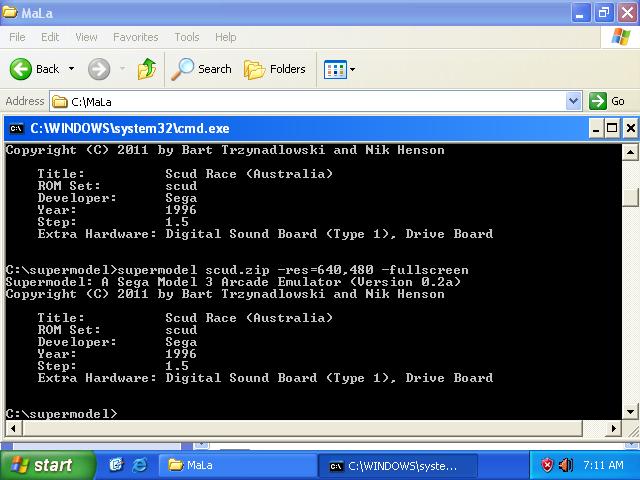Open the Tools menu
640x480 pixels.
pyautogui.click(x=187, y=37)
